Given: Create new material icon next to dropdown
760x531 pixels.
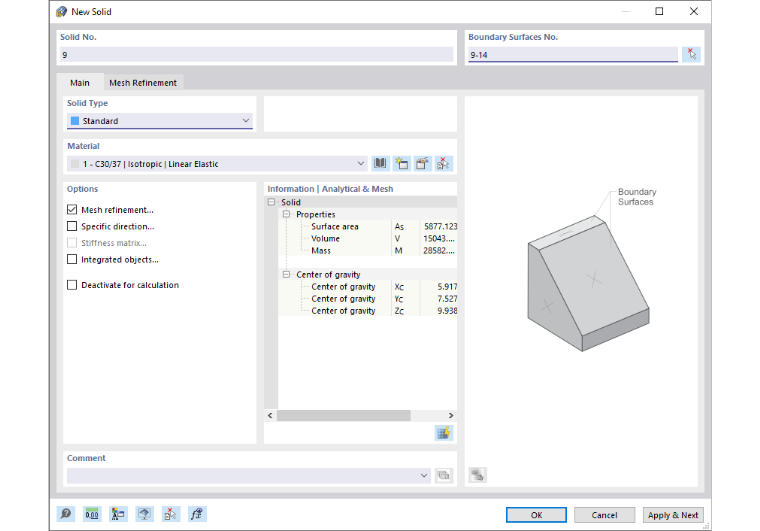Looking at the screenshot, I should click(x=401, y=164).
